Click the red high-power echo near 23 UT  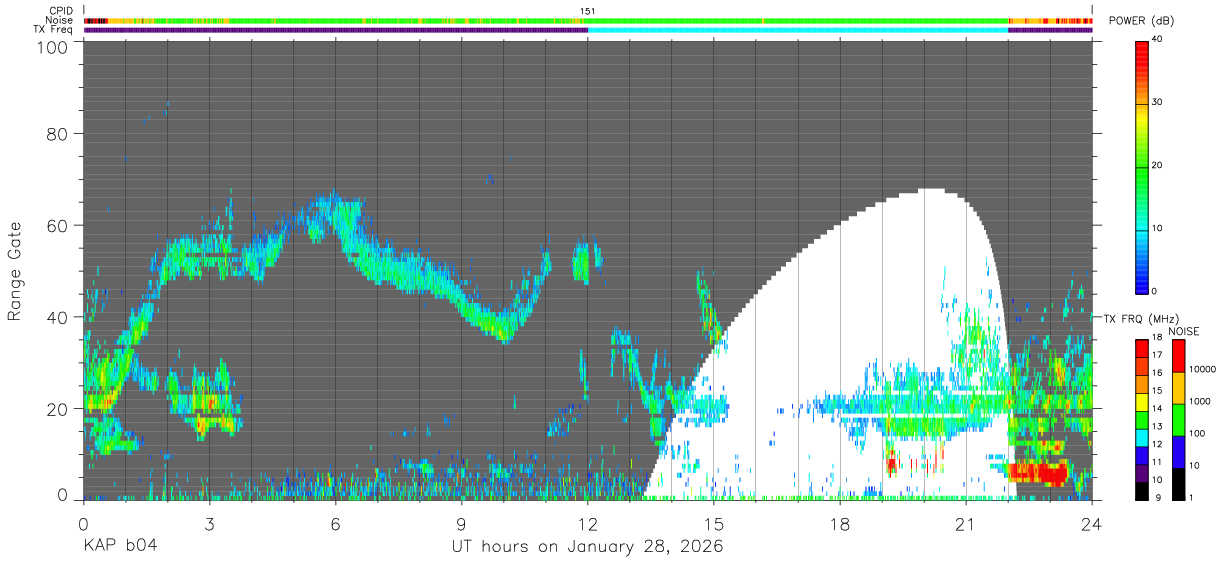[x=1037, y=472]
